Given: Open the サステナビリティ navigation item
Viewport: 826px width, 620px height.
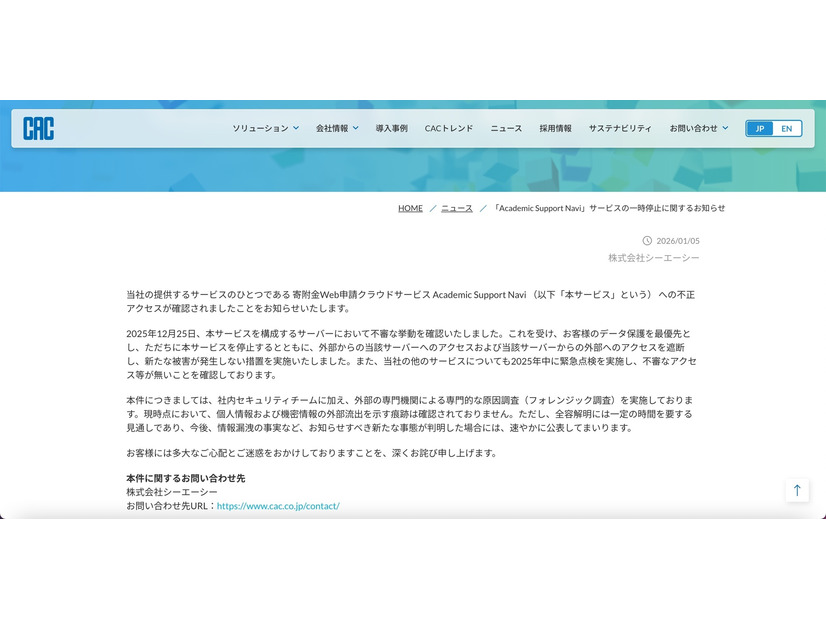Looking at the screenshot, I should point(619,128).
